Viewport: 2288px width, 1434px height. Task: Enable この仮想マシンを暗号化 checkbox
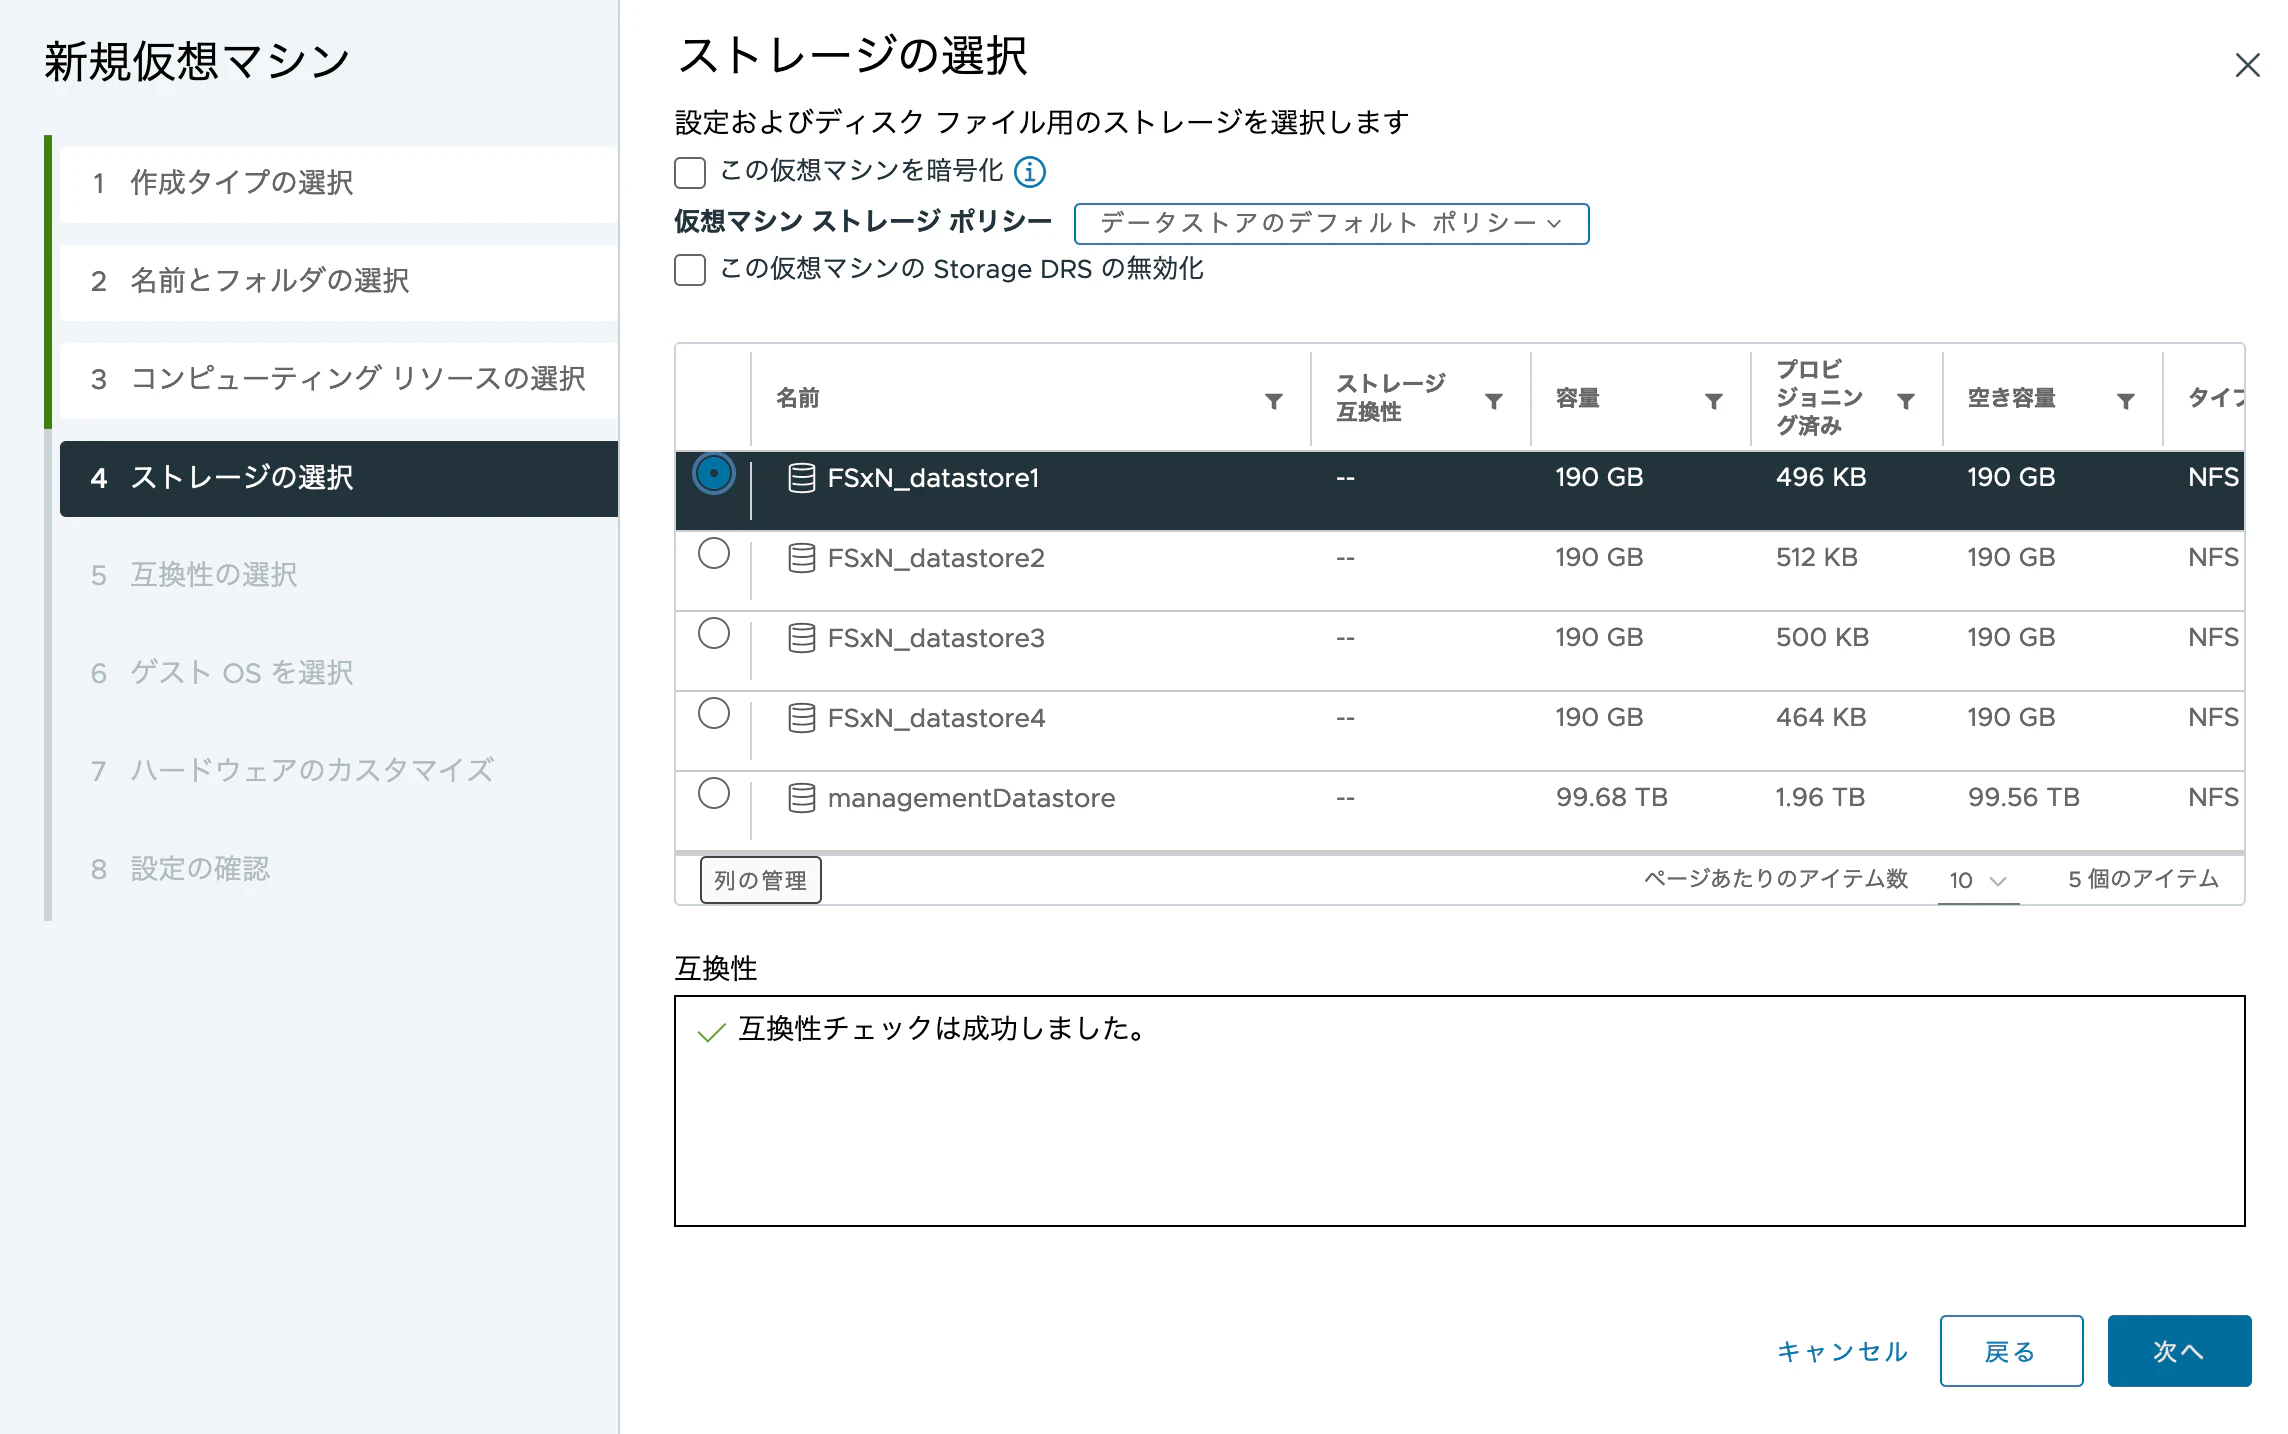[x=690, y=172]
